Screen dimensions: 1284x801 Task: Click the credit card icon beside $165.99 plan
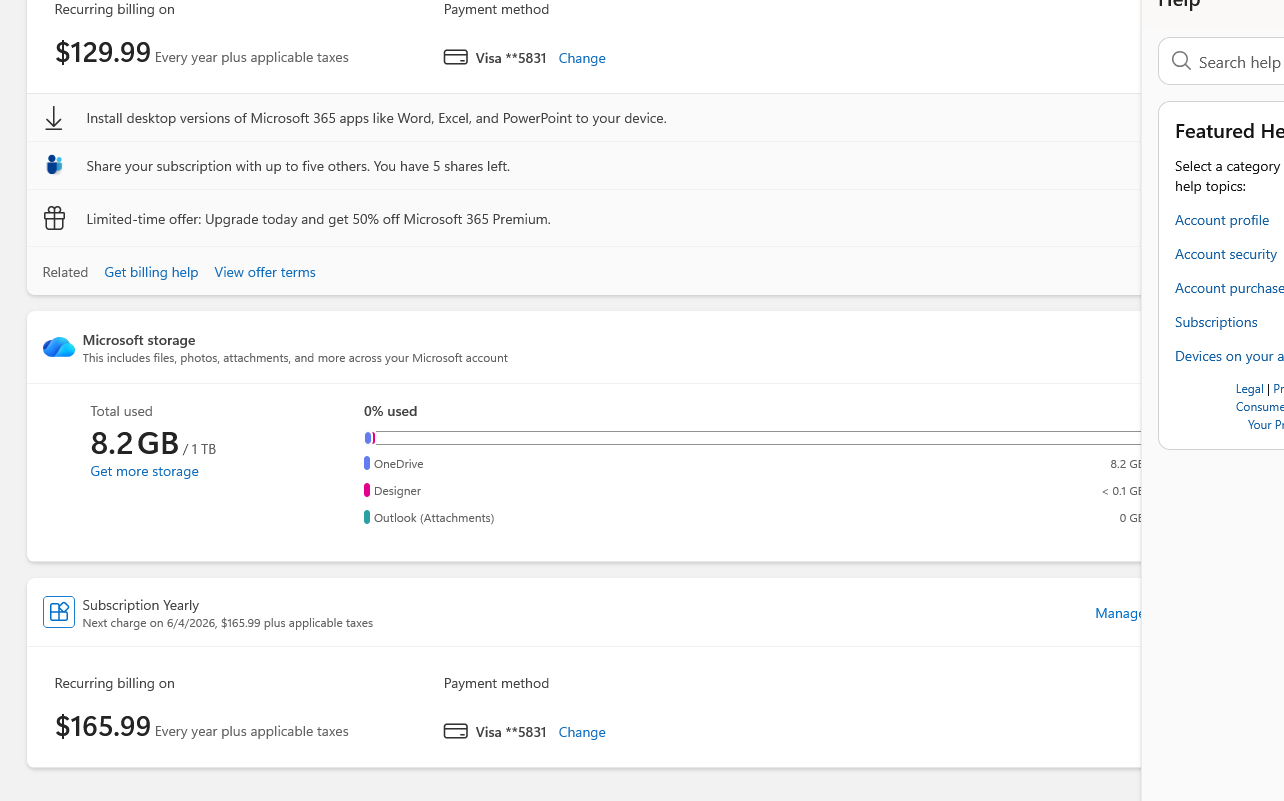pos(455,731)
